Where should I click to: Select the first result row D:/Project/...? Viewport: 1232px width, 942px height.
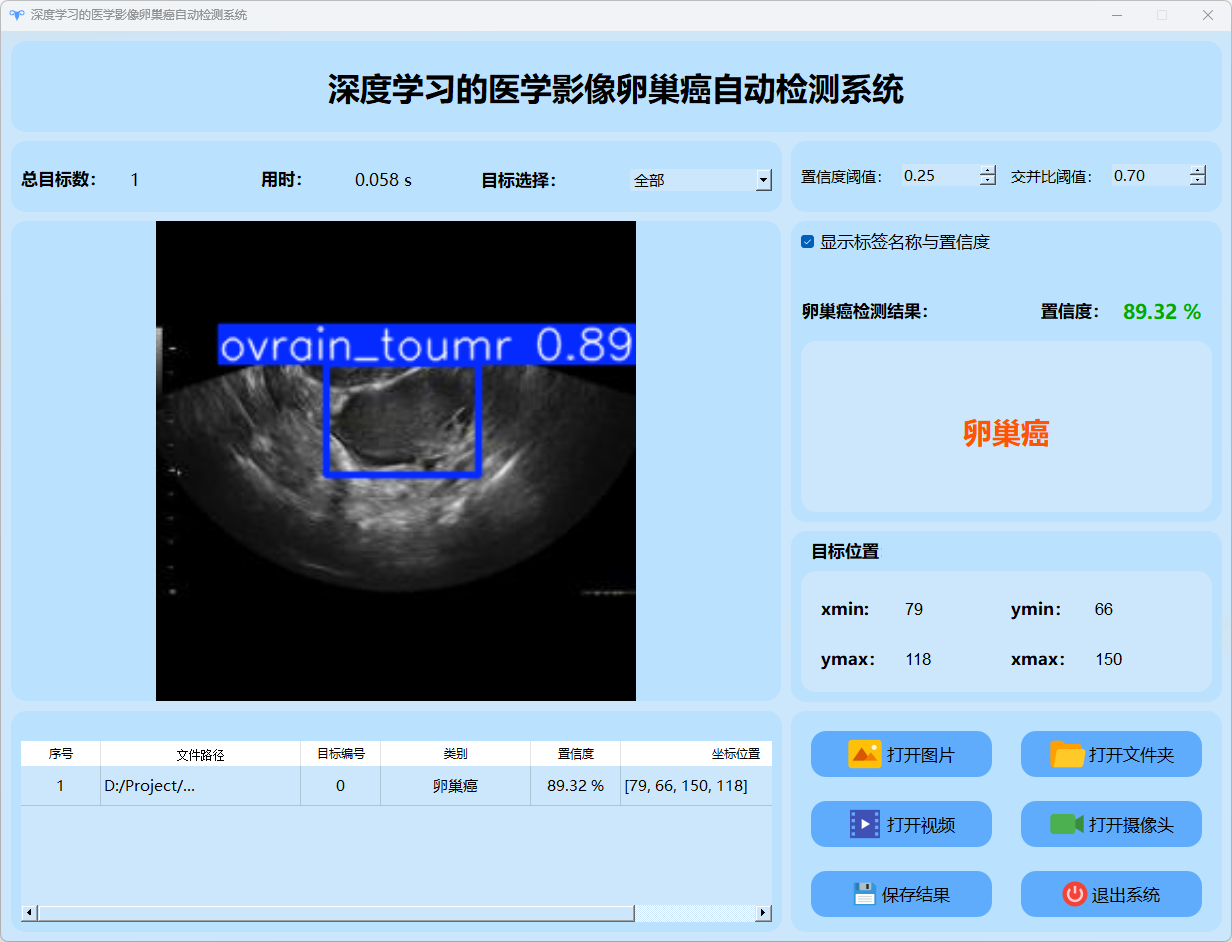click(200, 786)
